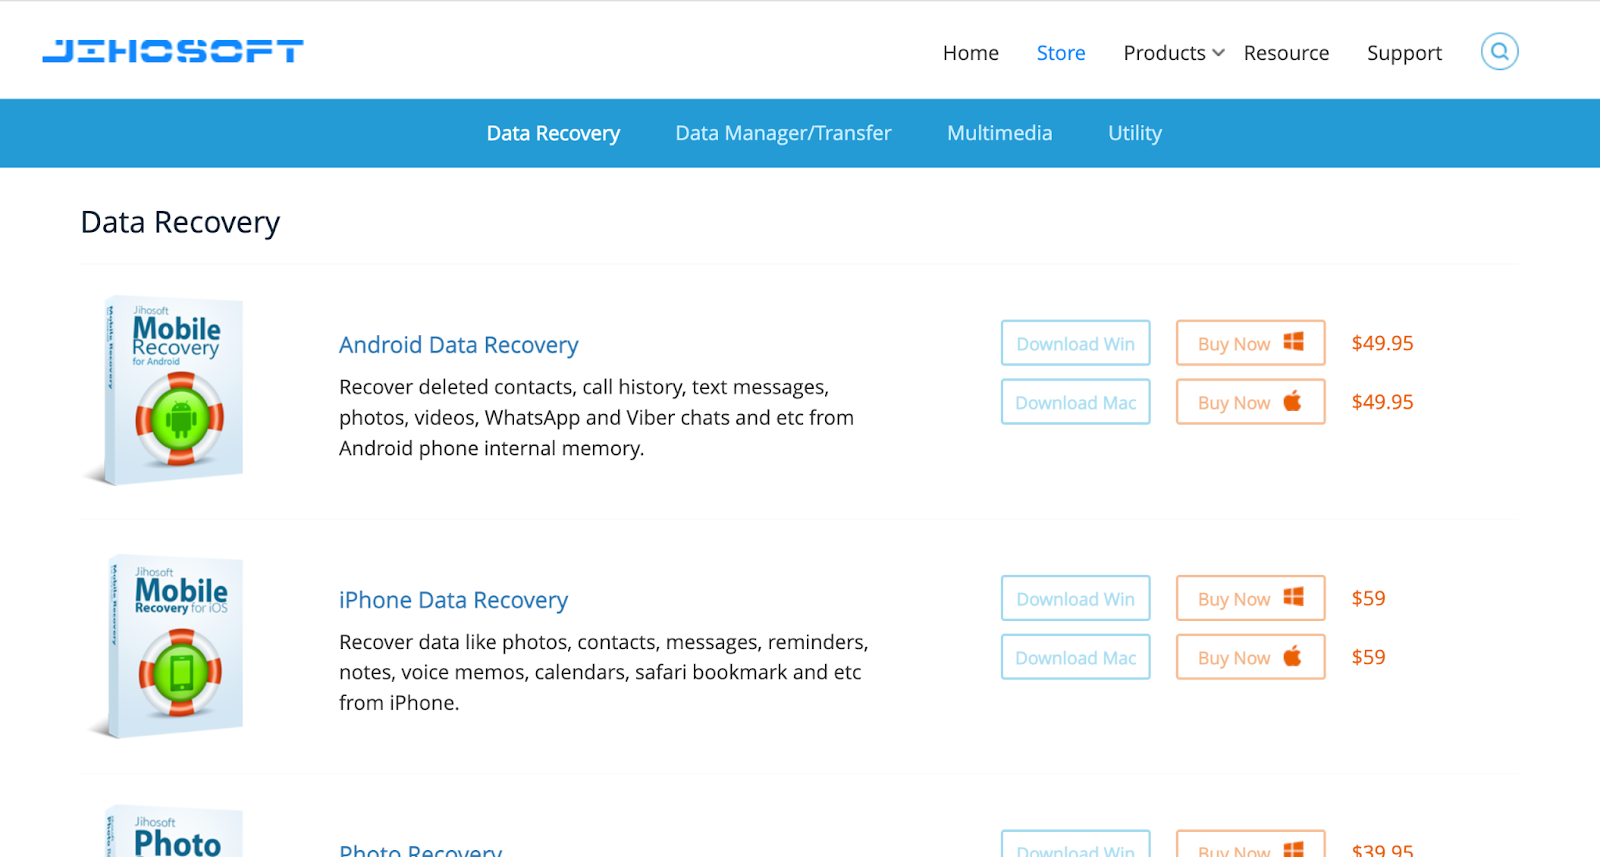
Task: Click the $49.95 Mac price for Android Recovery
Action: [1382, 402]
